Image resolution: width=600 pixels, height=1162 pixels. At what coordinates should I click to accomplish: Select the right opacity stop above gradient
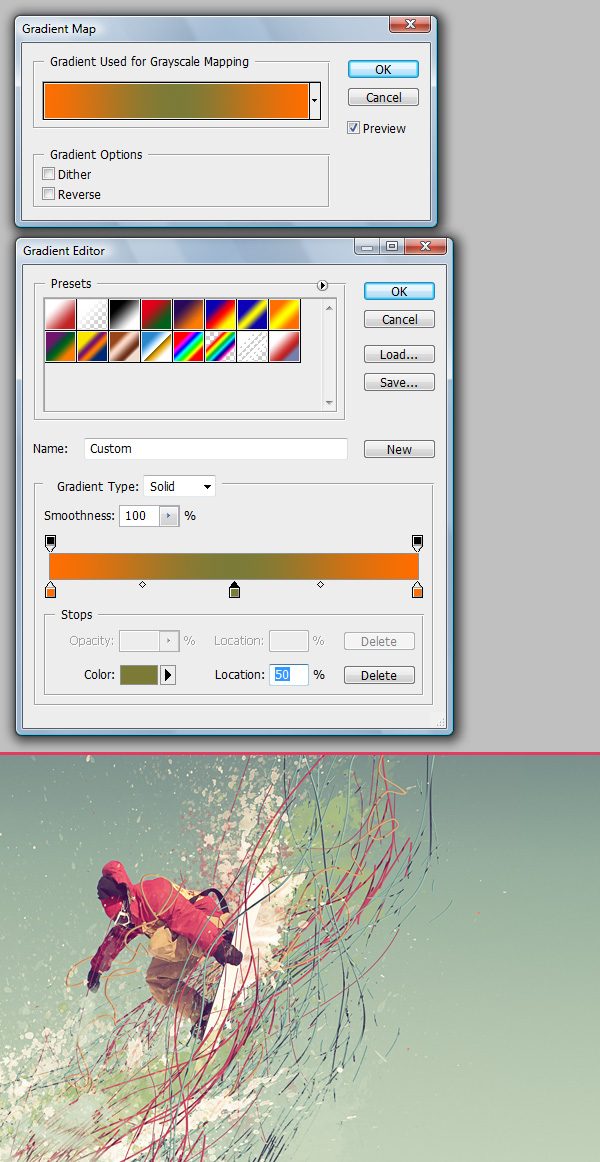418,543
